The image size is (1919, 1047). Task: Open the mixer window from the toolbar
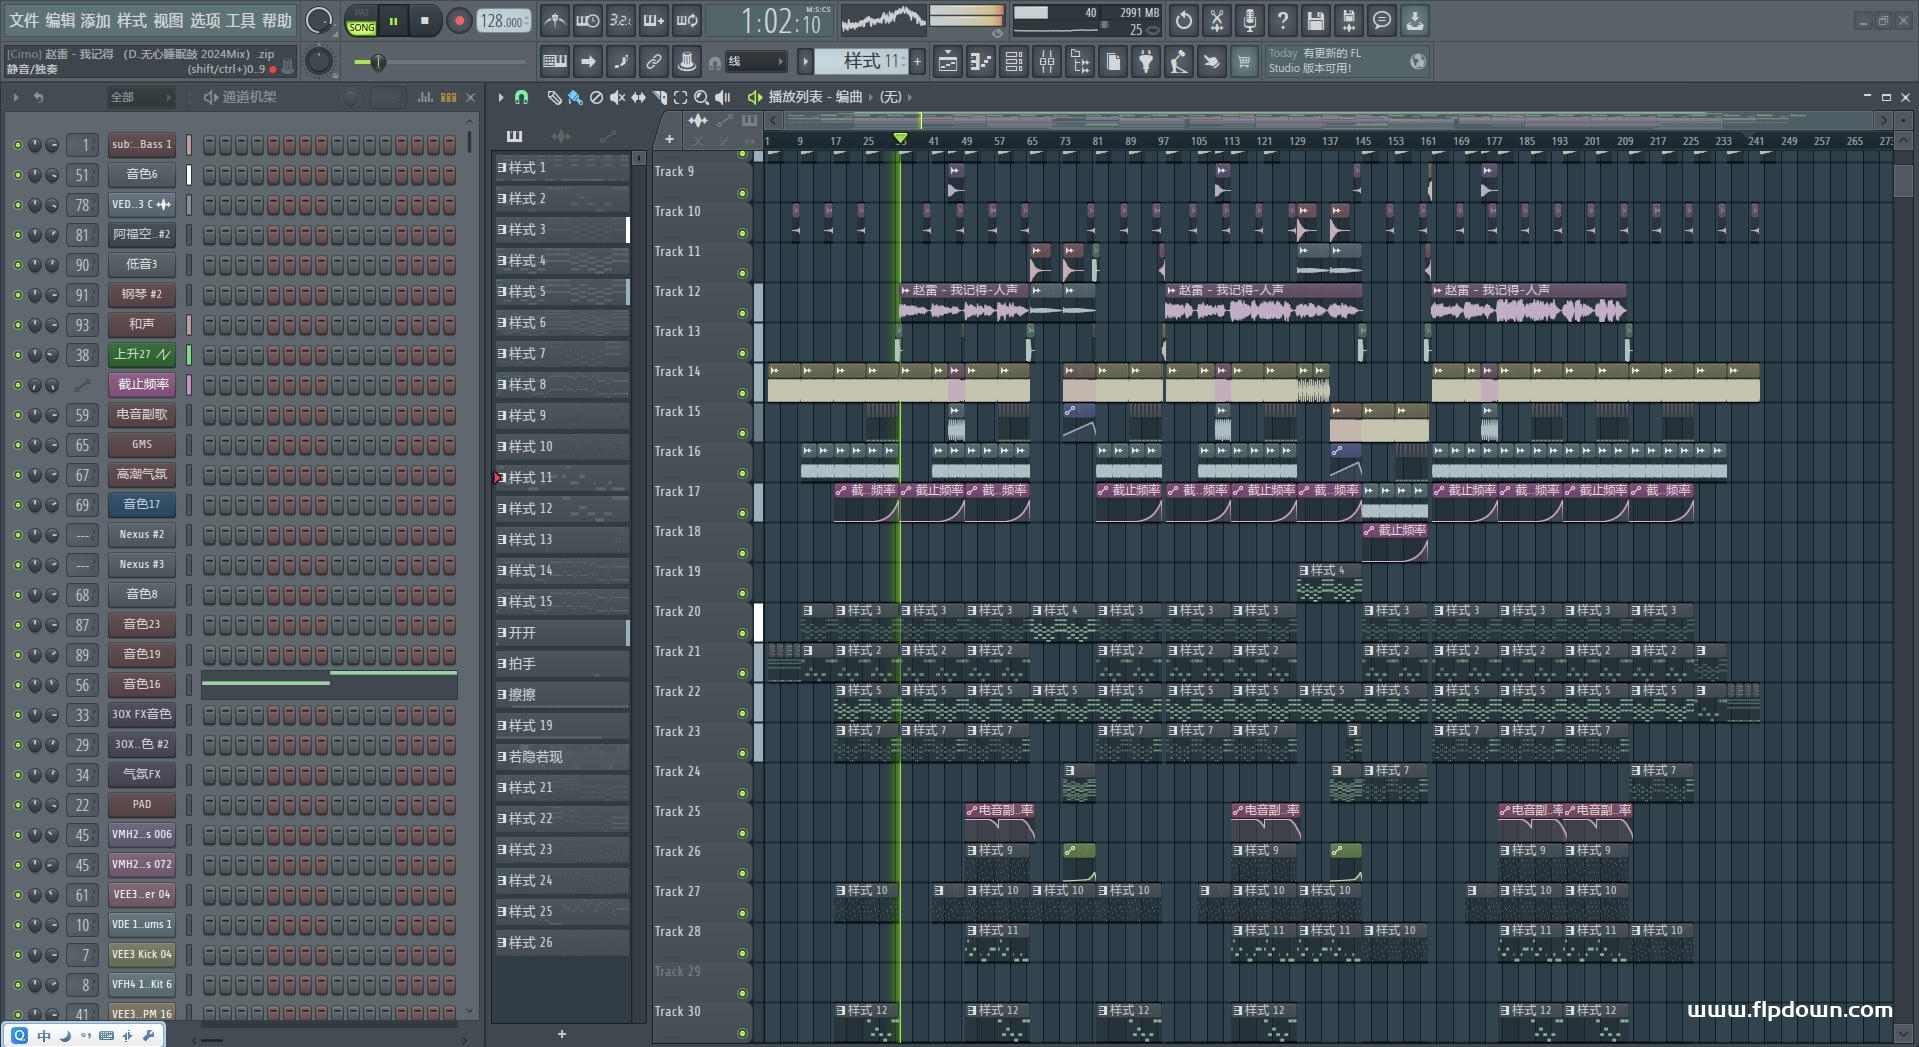click(x=1046, y=62)
